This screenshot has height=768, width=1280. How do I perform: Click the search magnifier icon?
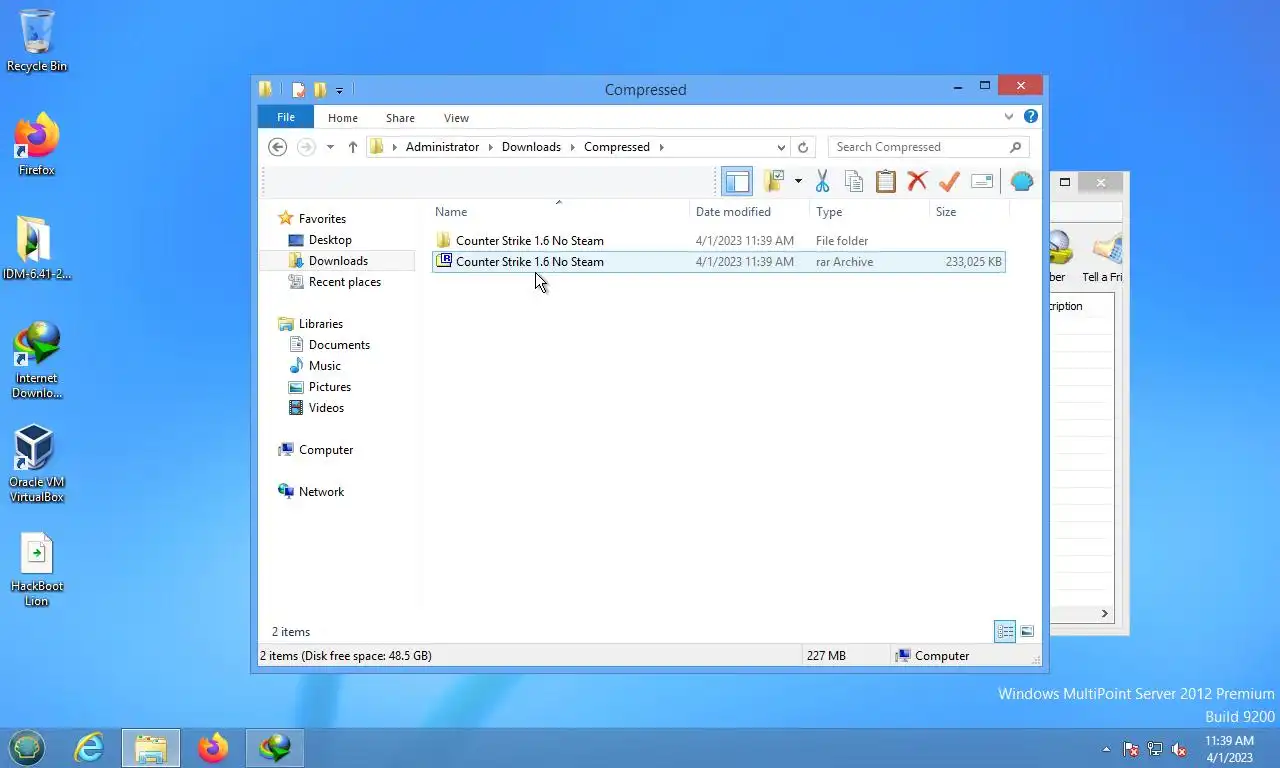click(1016, 147)
